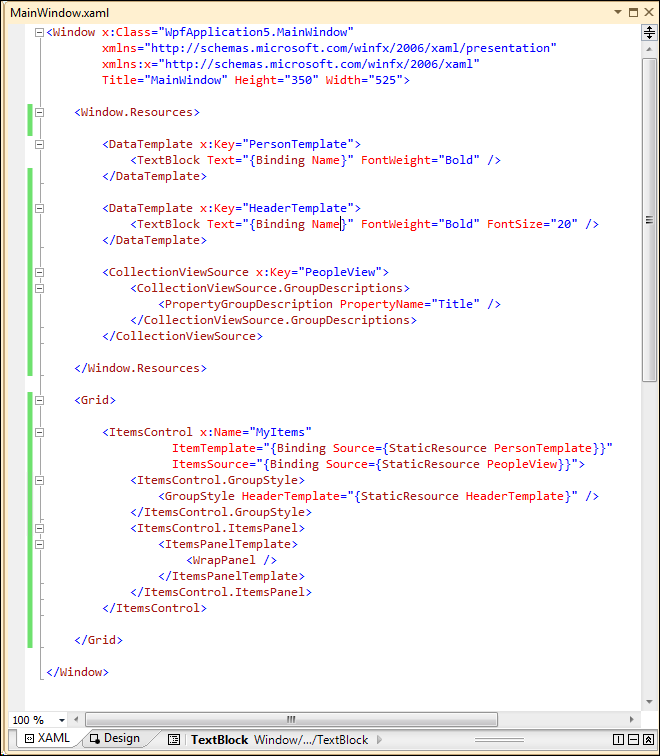660x756 pixels.
Task: Collapse the root Window element outline
Action: (x=40, y=33)
